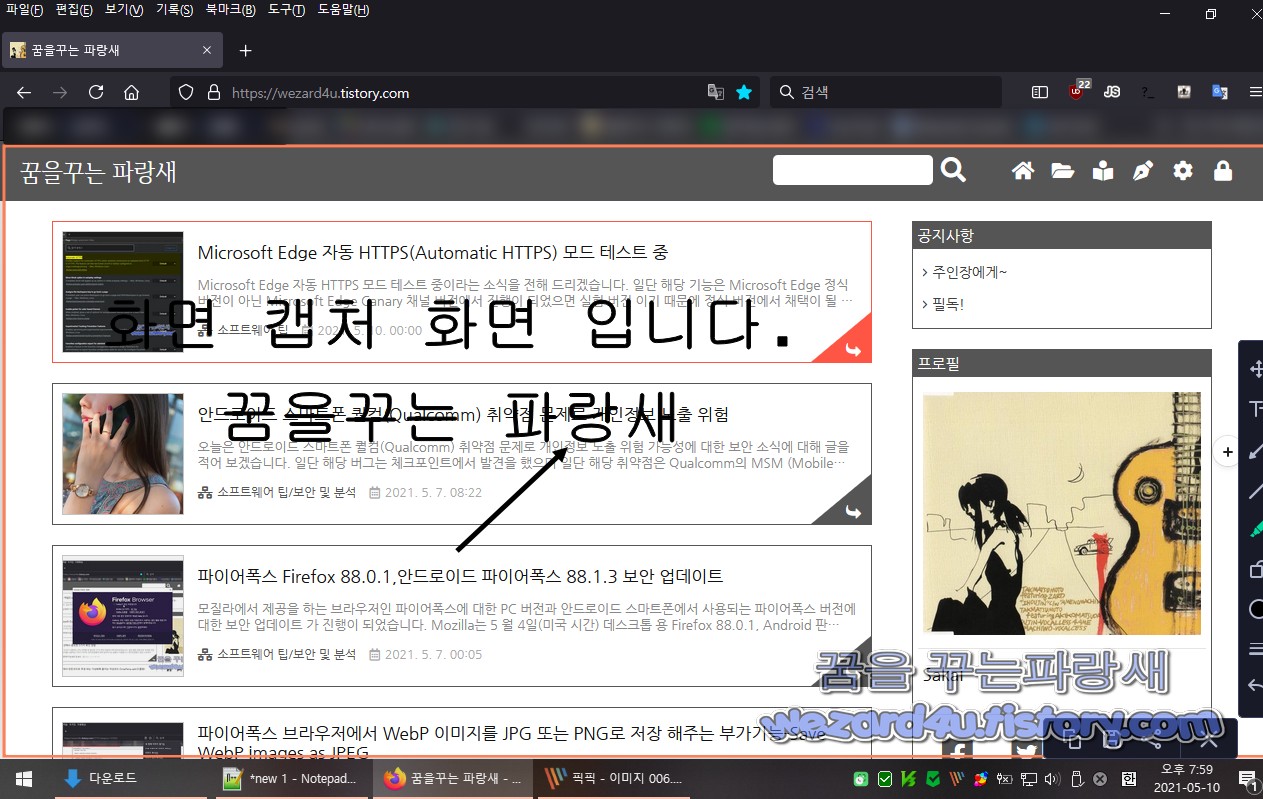Select the text tool in capture toolbar

1256,409
